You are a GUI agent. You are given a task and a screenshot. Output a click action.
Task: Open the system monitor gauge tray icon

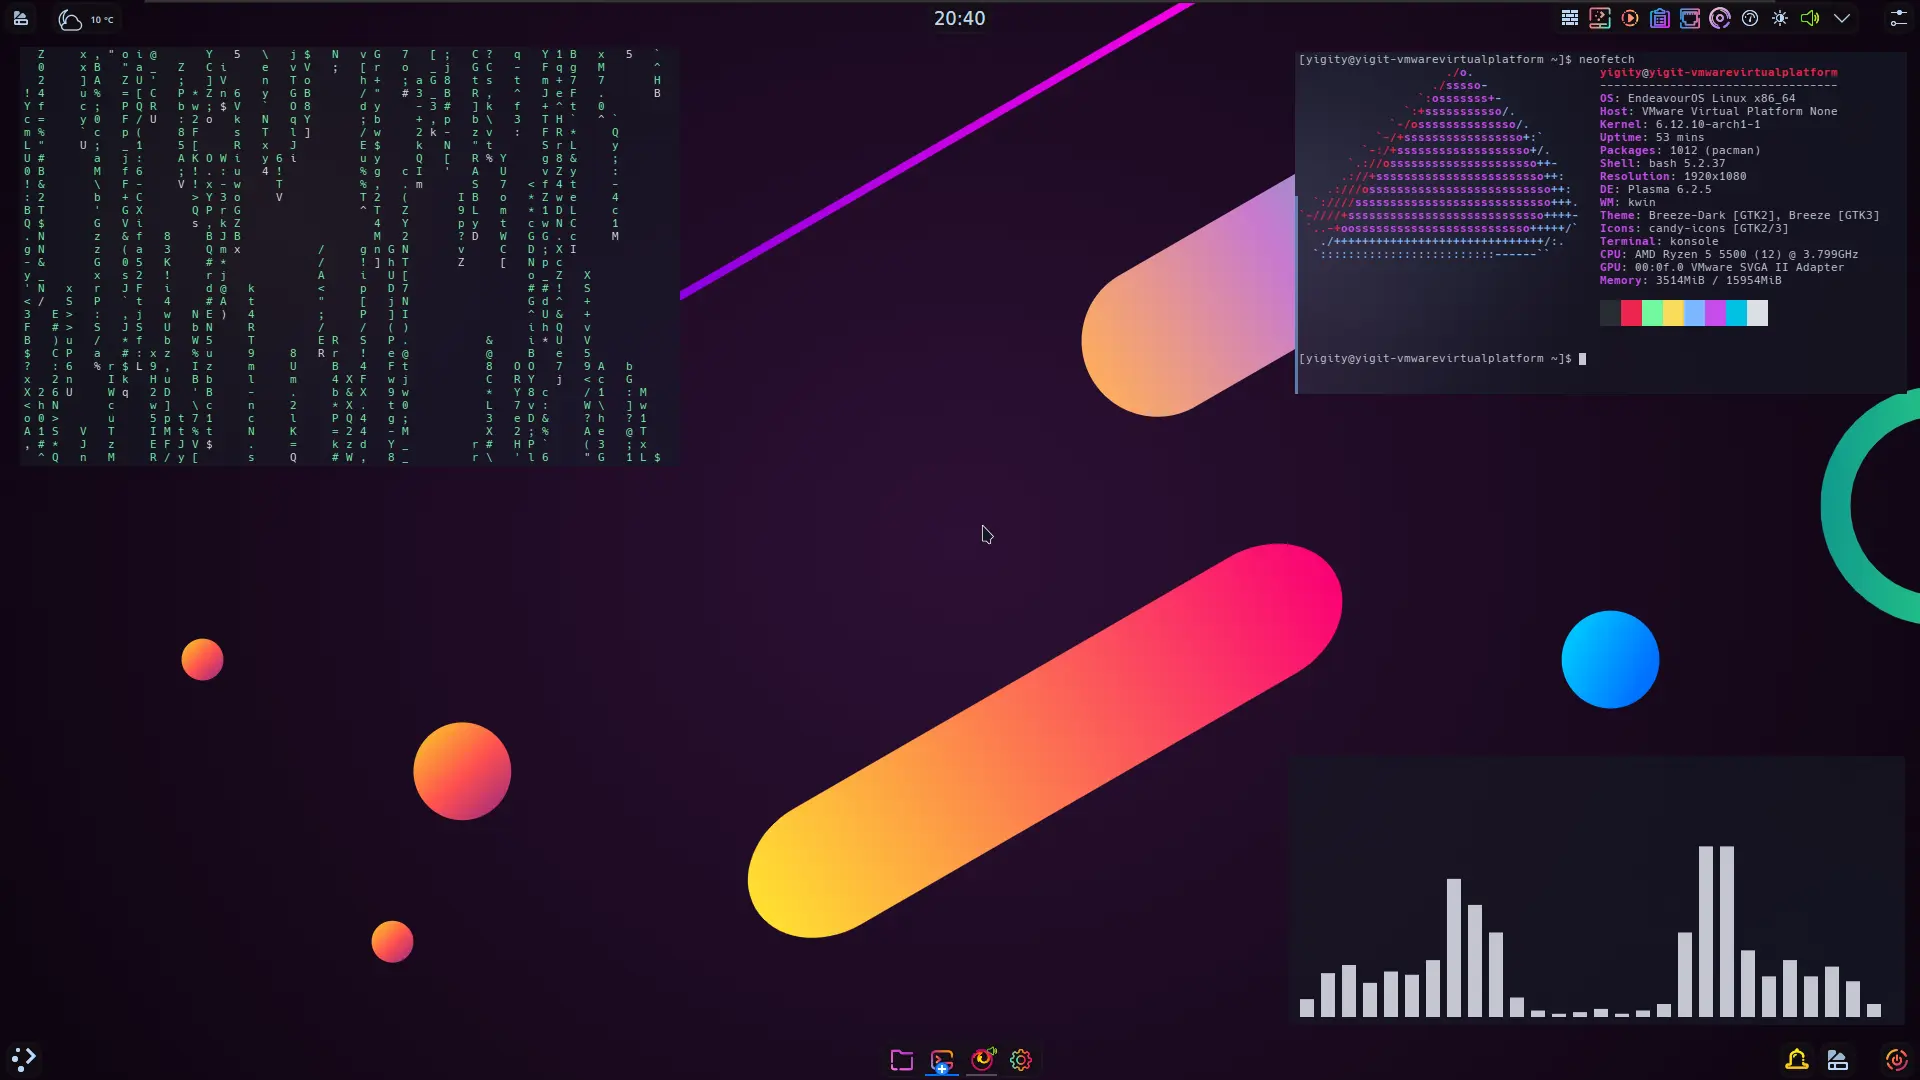tap(1750, 18)
